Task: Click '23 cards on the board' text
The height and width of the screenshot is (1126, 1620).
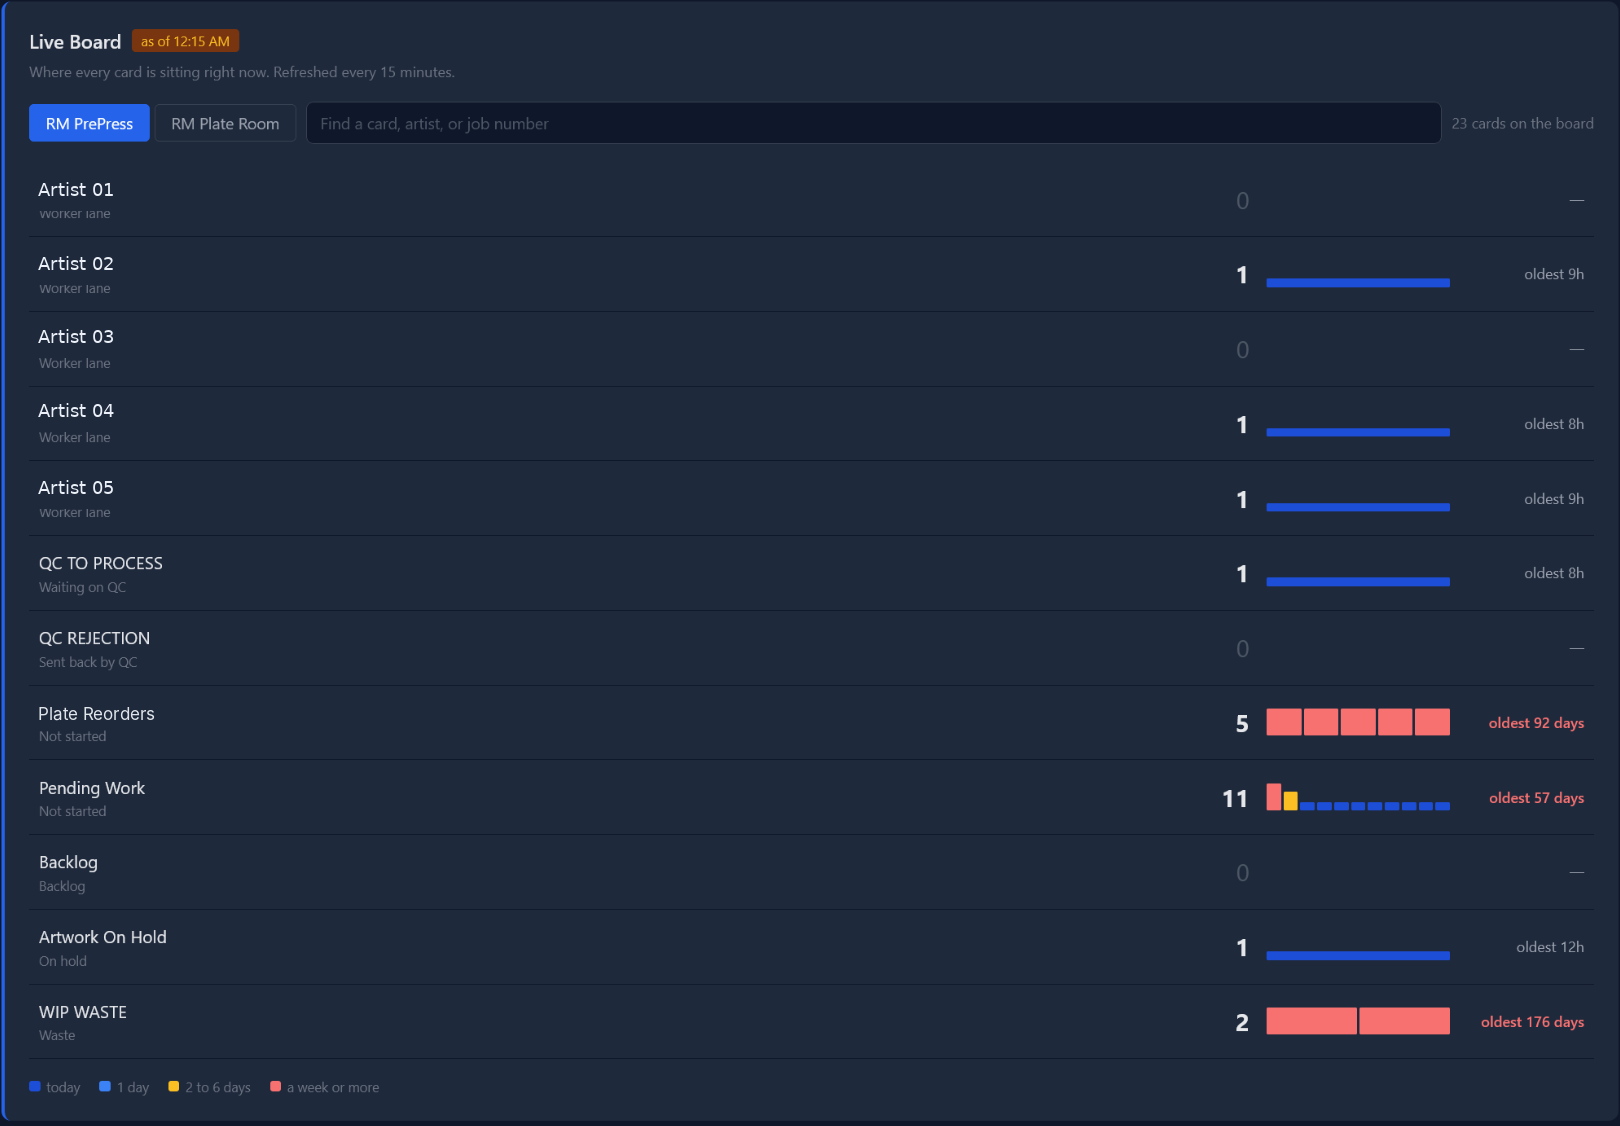Action: [1523, 123]
